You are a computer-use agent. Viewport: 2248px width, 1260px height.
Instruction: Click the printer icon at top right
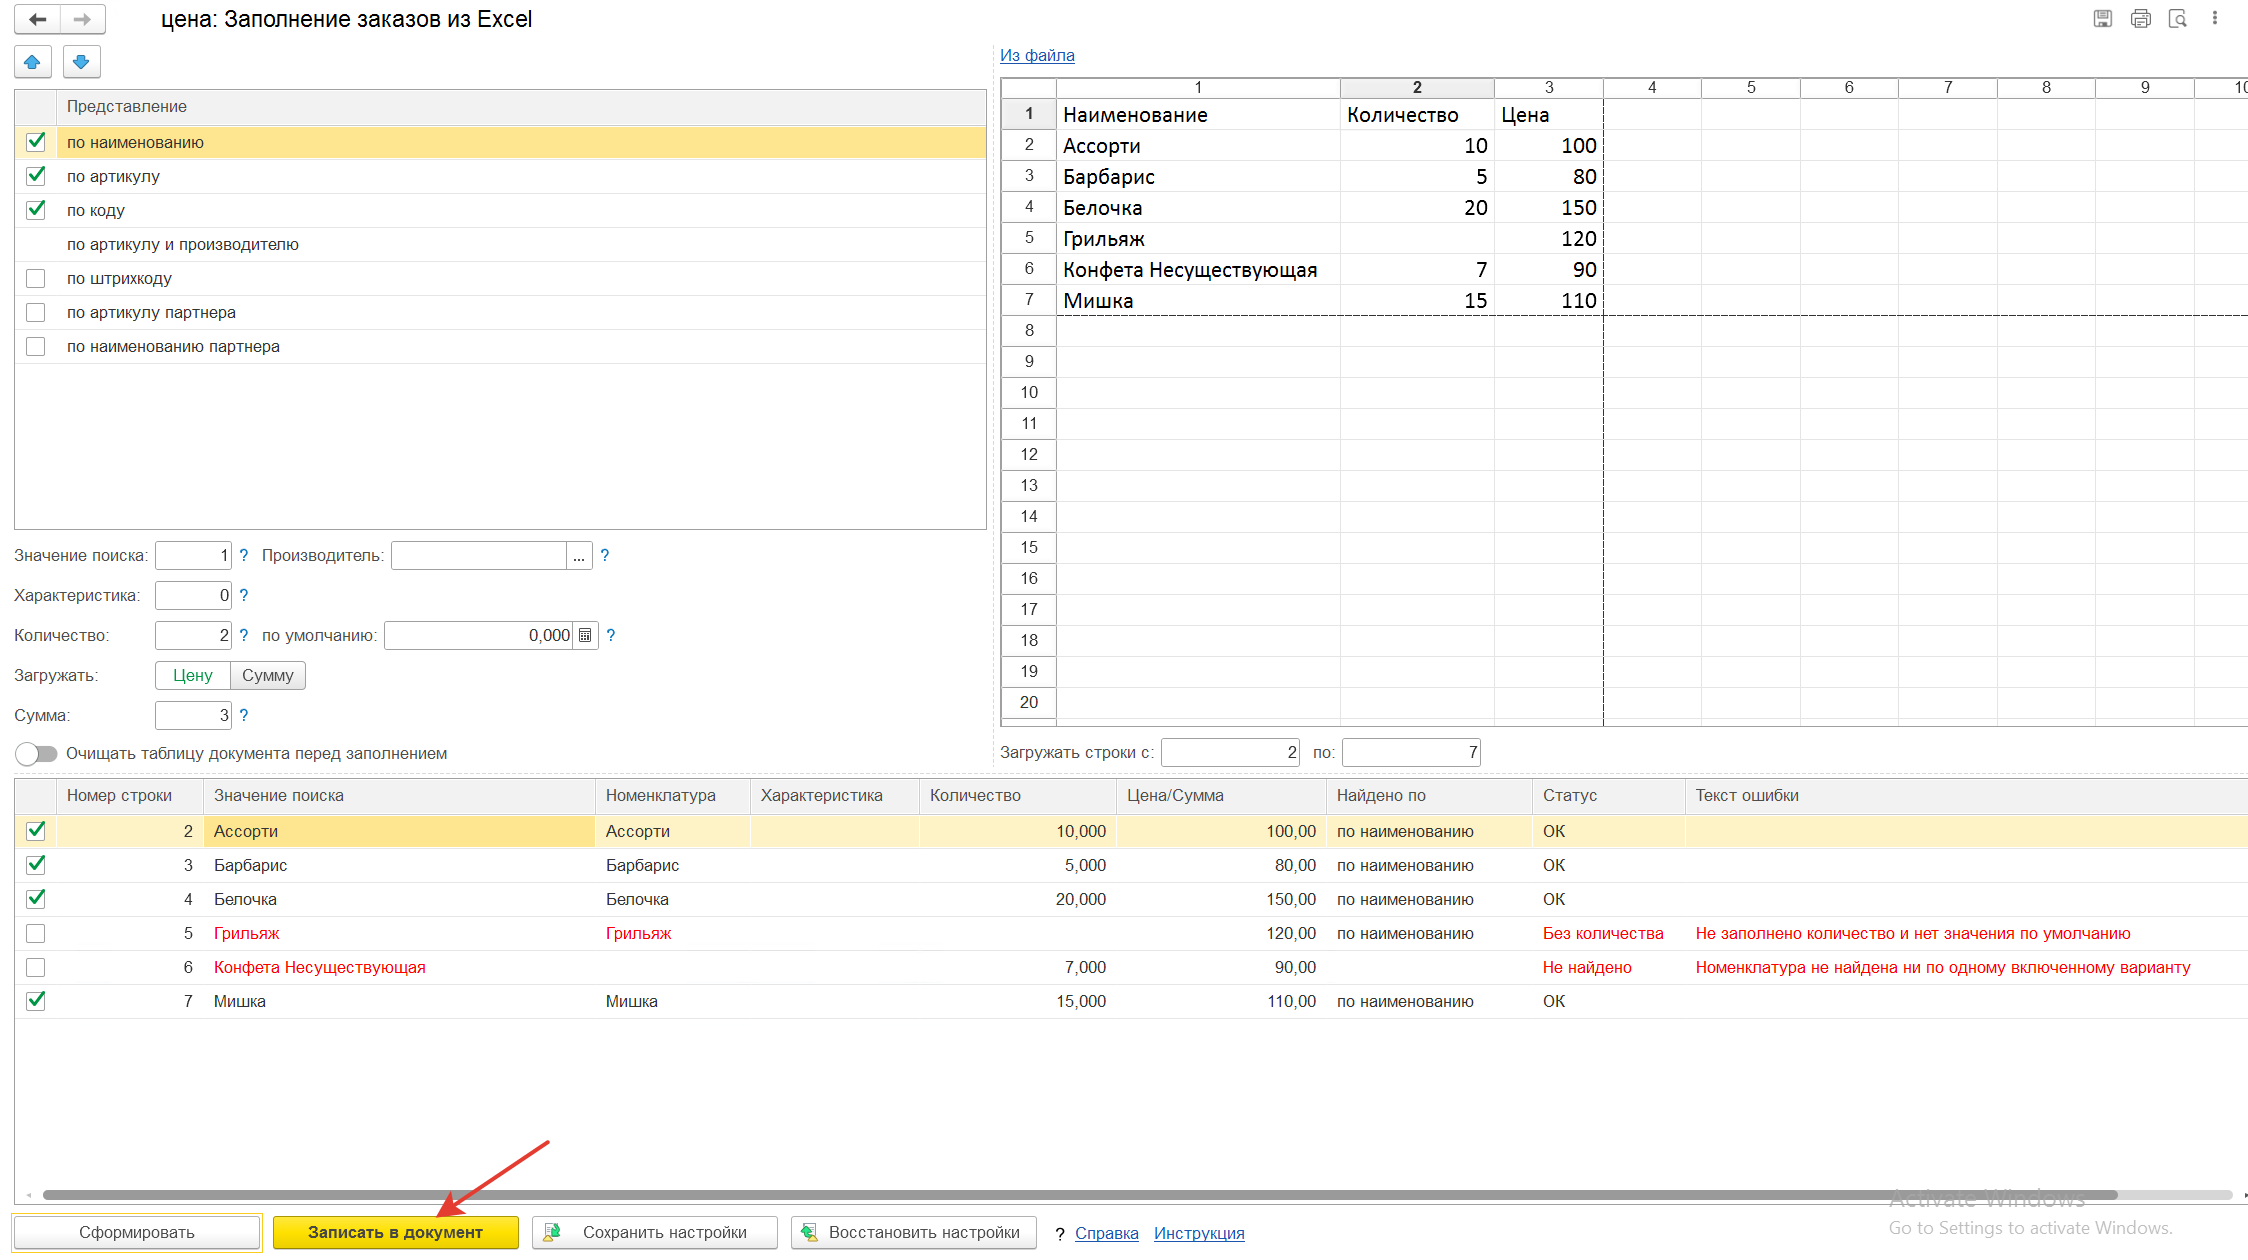point(2140,19)
